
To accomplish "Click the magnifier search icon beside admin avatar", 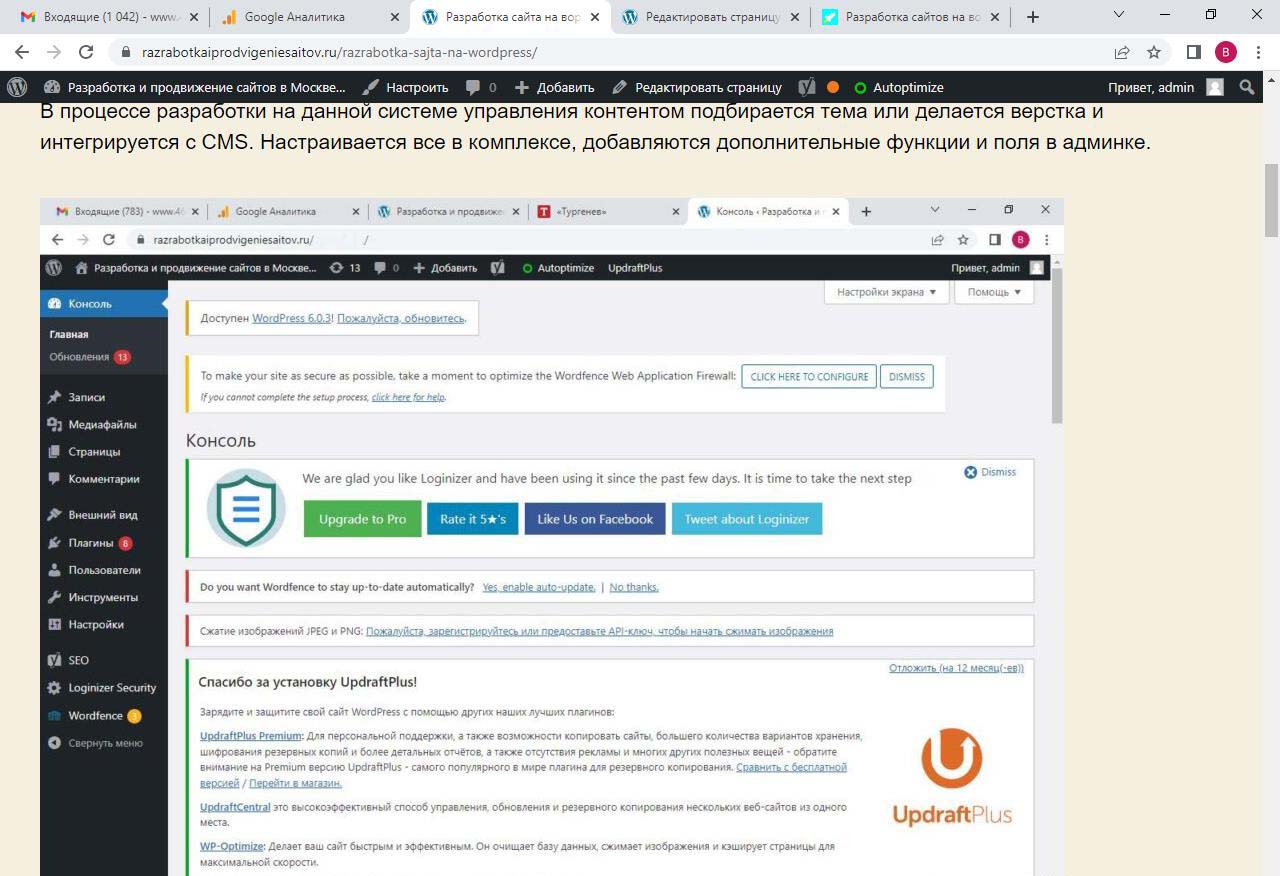I will (x=1247, y=87).
